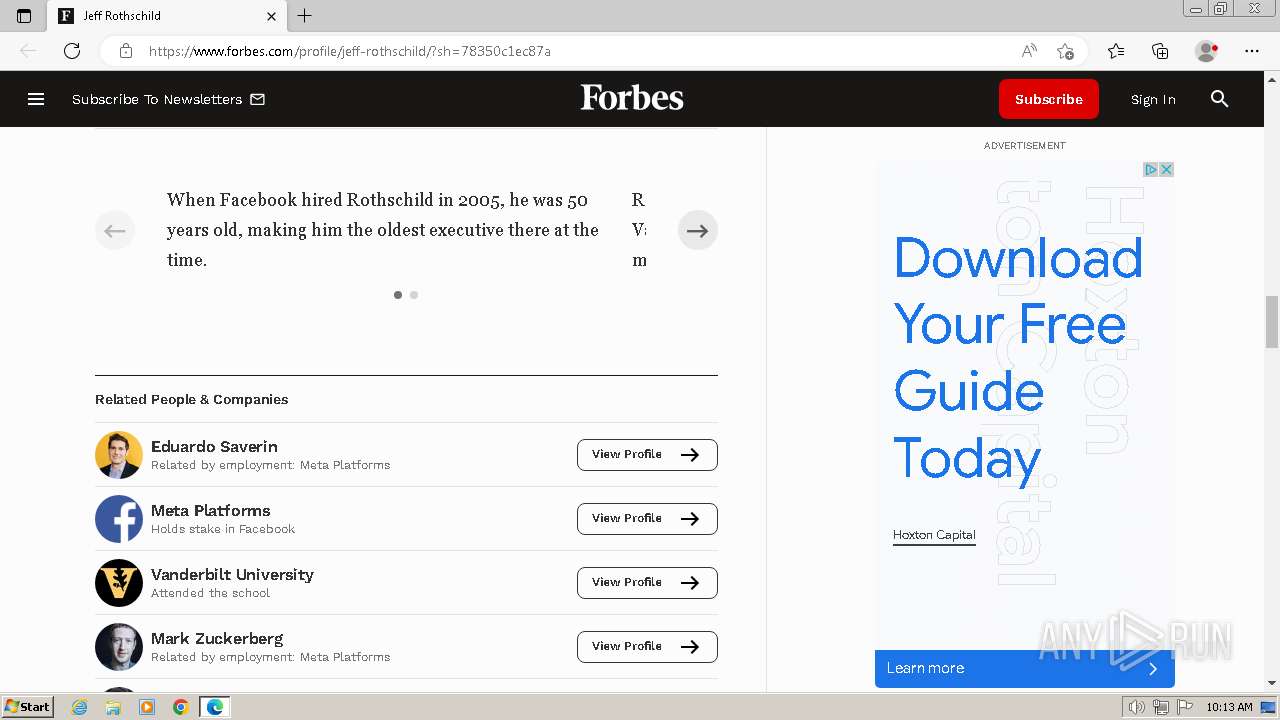Click the Subscribe red button
1280x720 pixels.
(x=1048, y=99)
